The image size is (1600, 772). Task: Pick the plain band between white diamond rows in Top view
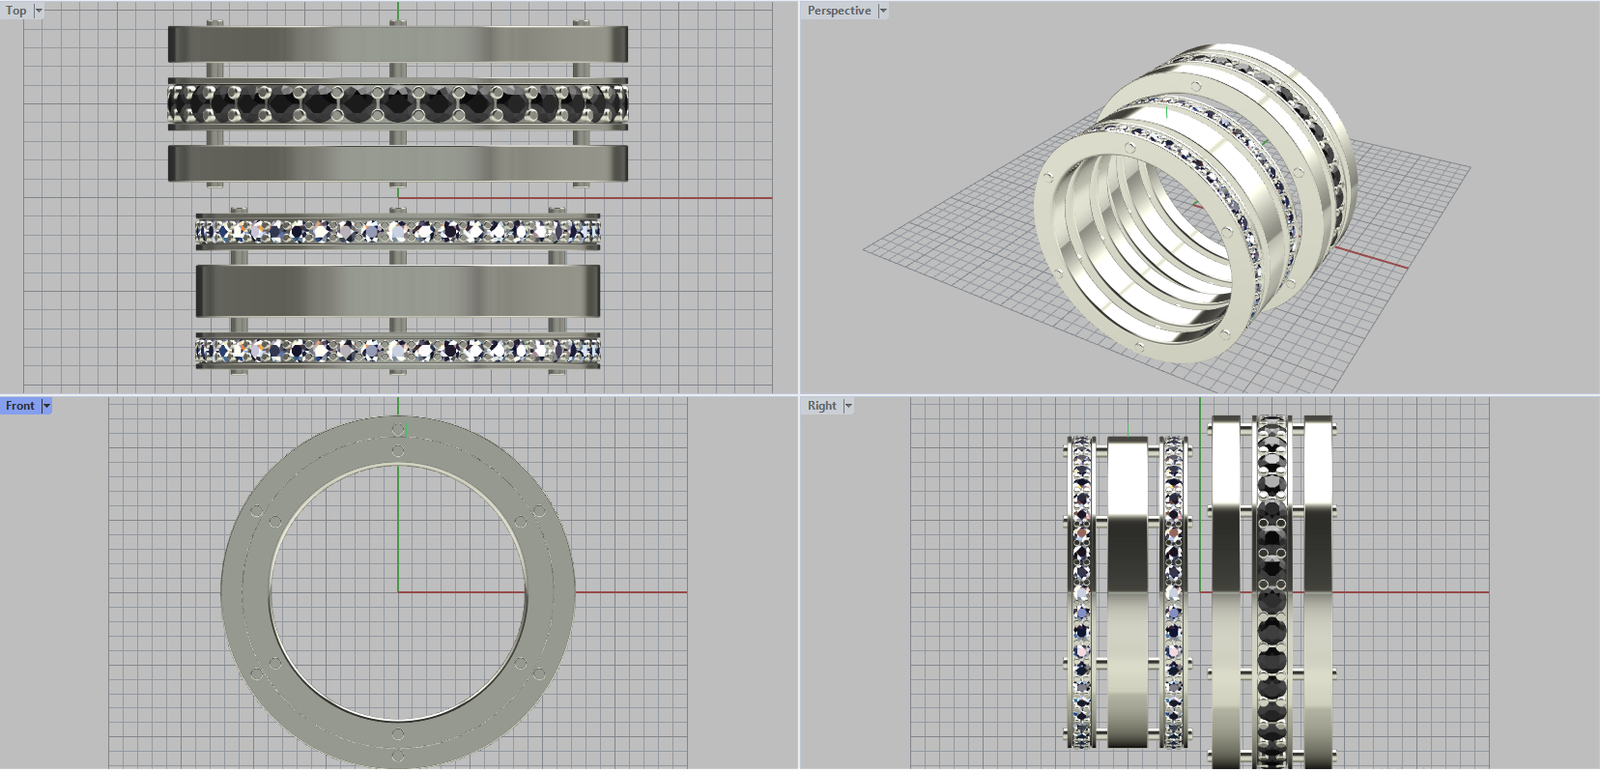tap(397, 290)
